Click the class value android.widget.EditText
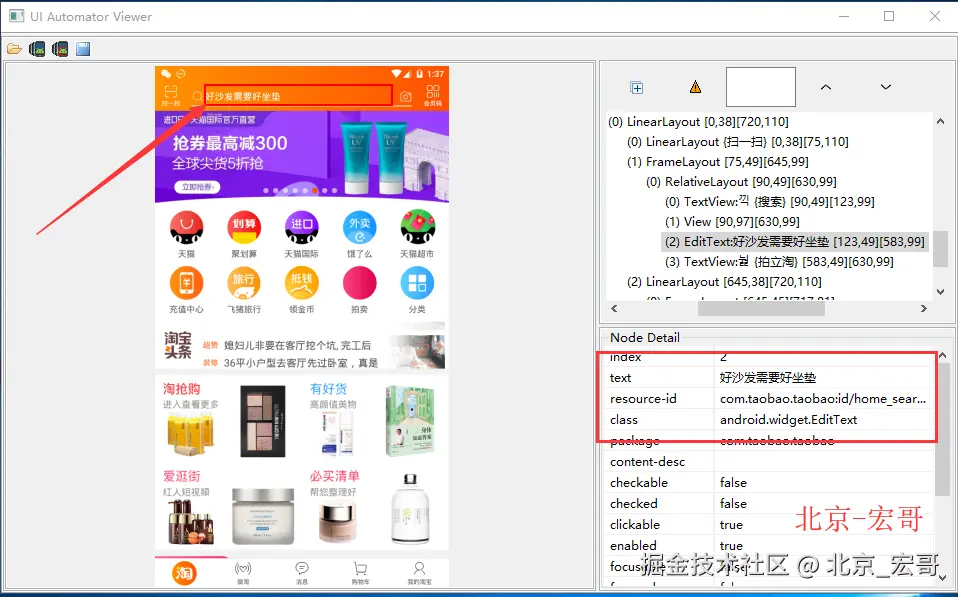The height and width of the screenshot is (597, 958). tap(788, 420)
